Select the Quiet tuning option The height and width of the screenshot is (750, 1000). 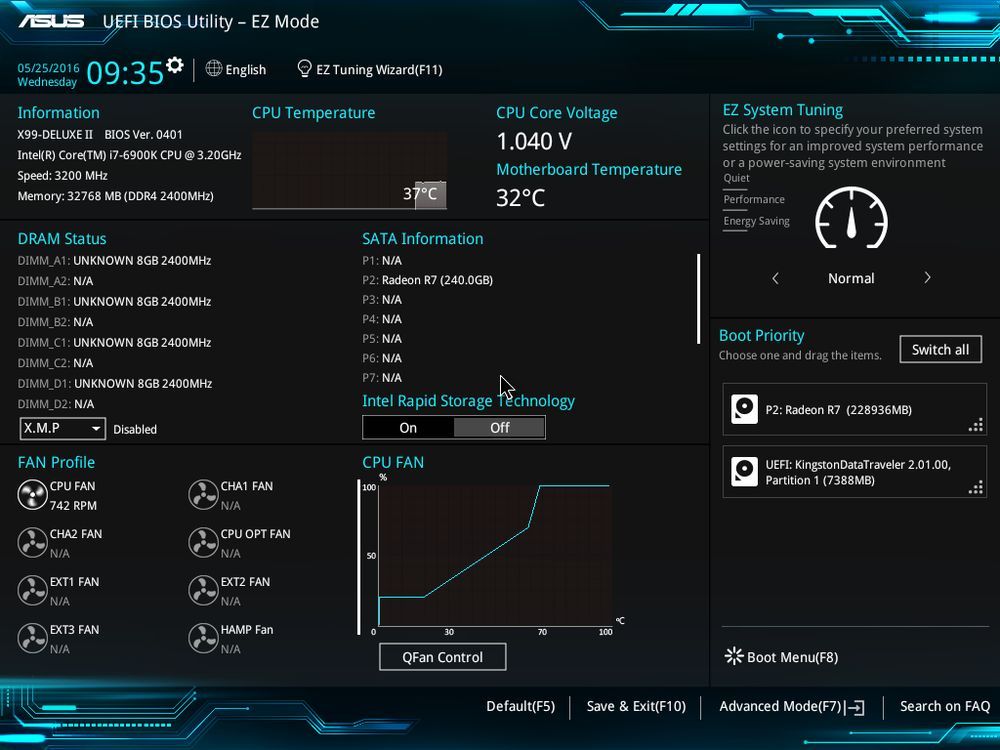point(737,178)
